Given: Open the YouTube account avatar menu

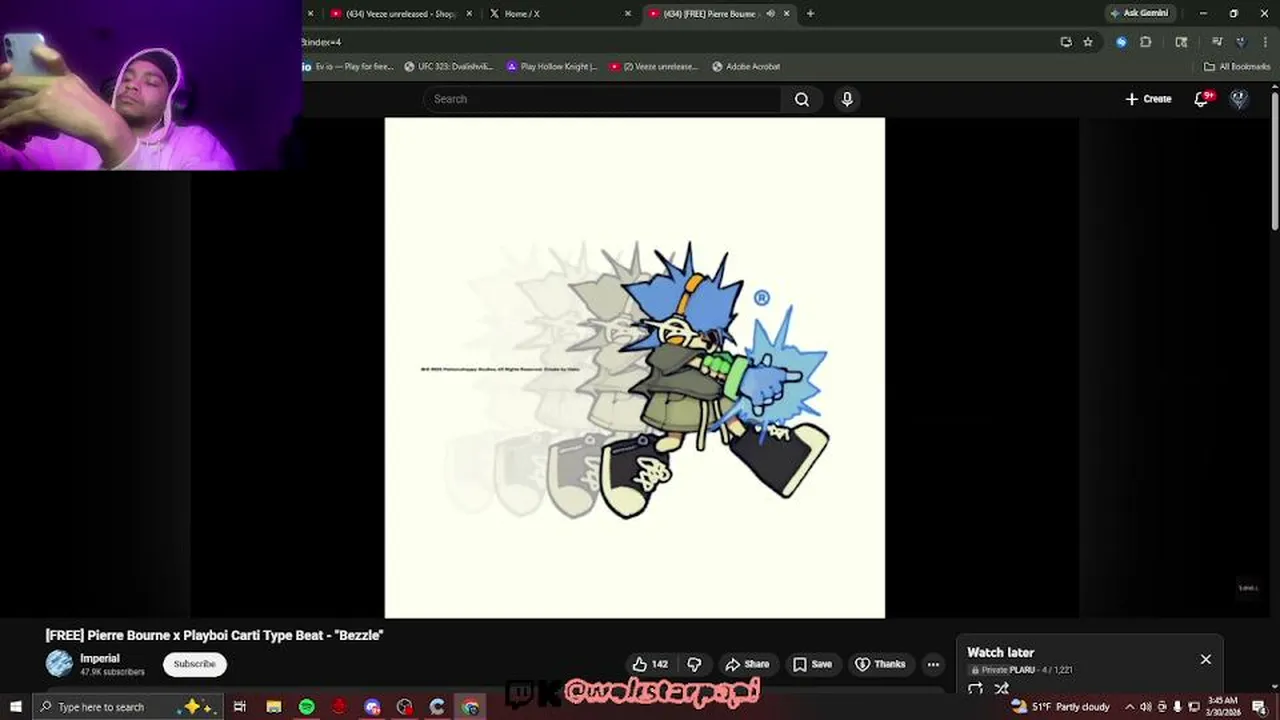Looking at the screenshot, I should (1239, 99).
